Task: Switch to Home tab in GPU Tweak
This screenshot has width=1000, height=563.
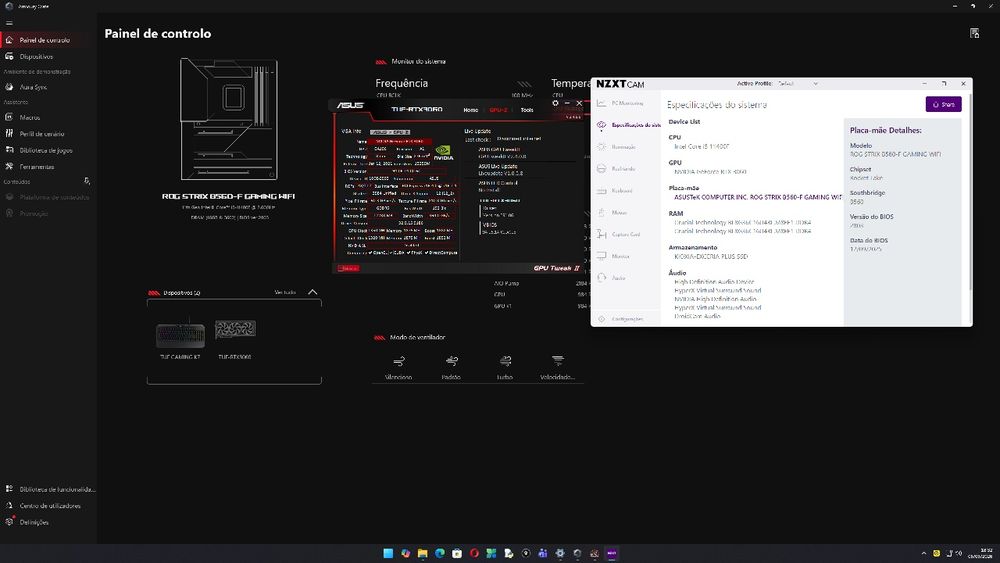Action: (471, 110)
